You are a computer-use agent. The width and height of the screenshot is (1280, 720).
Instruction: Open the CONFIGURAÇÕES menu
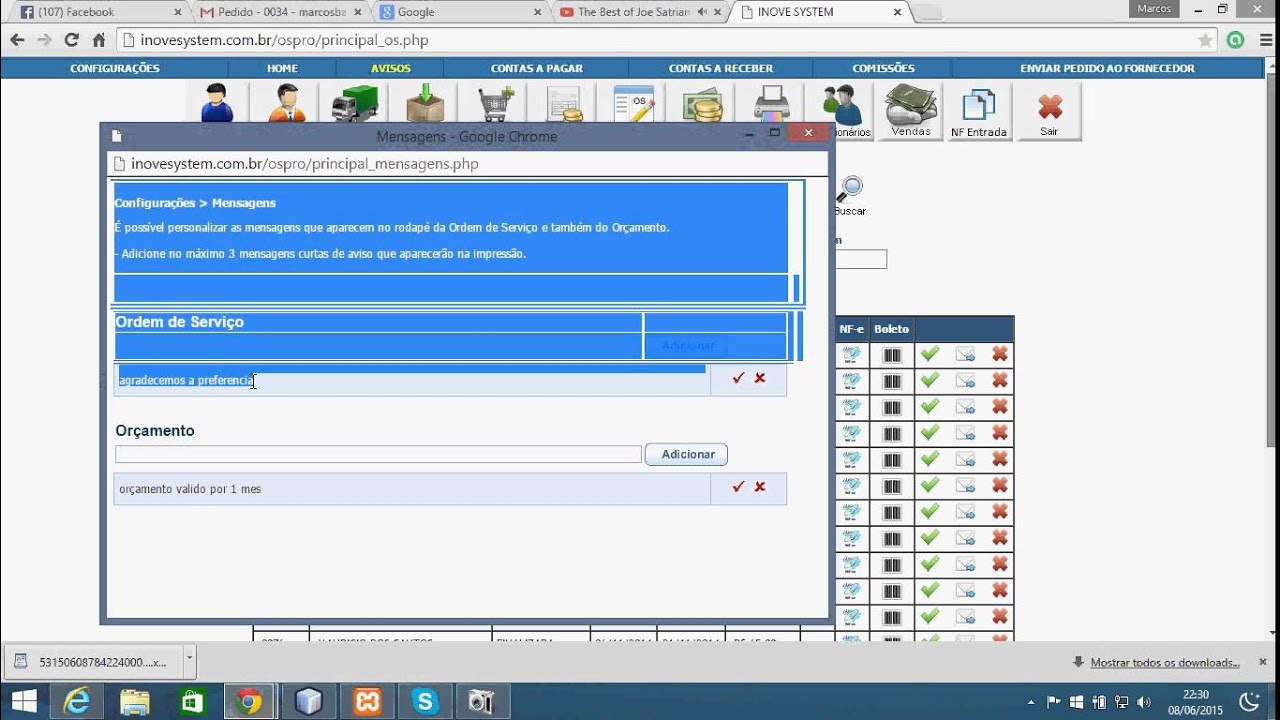point(115,68)
